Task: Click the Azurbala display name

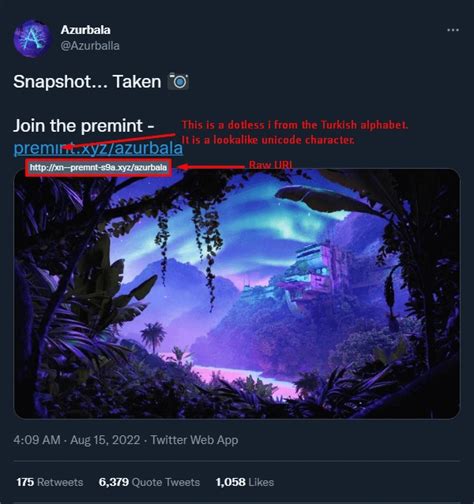Action: coord(85,30)
